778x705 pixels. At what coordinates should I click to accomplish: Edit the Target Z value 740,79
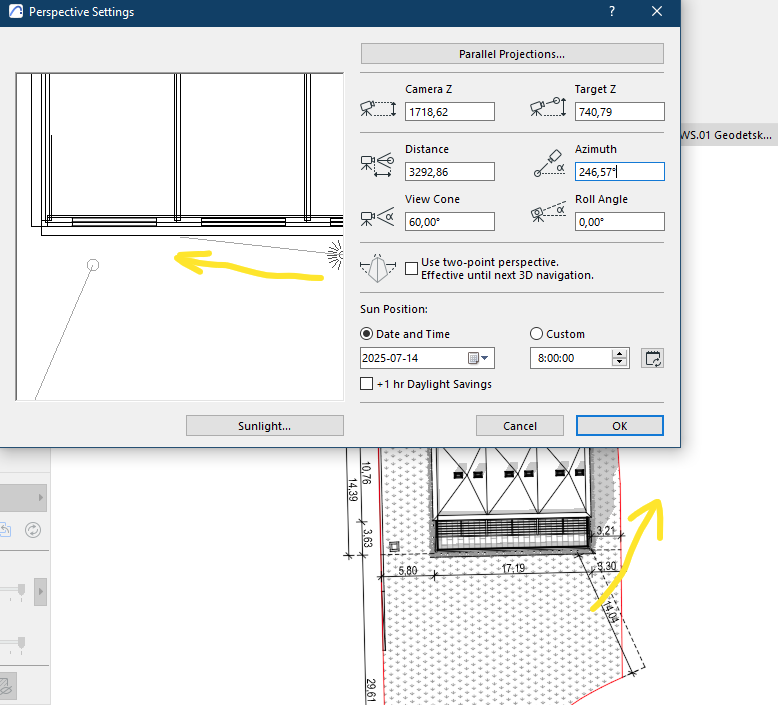click(619, 112)
